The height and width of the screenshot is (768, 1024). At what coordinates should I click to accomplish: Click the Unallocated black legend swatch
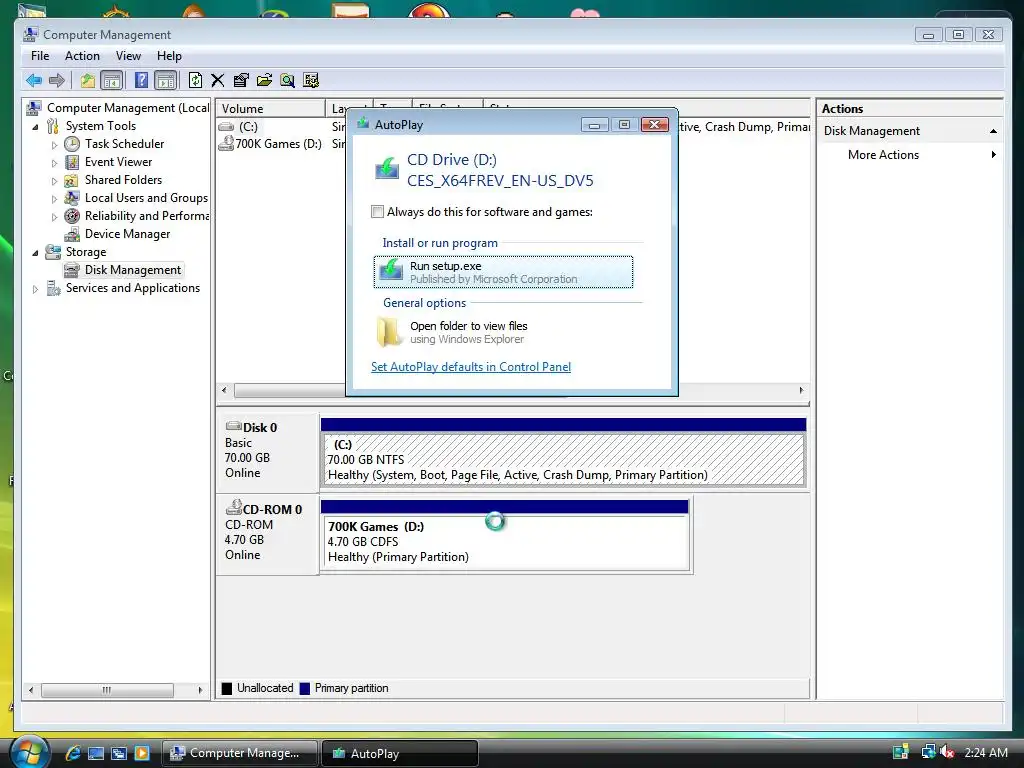pos(227,688)
